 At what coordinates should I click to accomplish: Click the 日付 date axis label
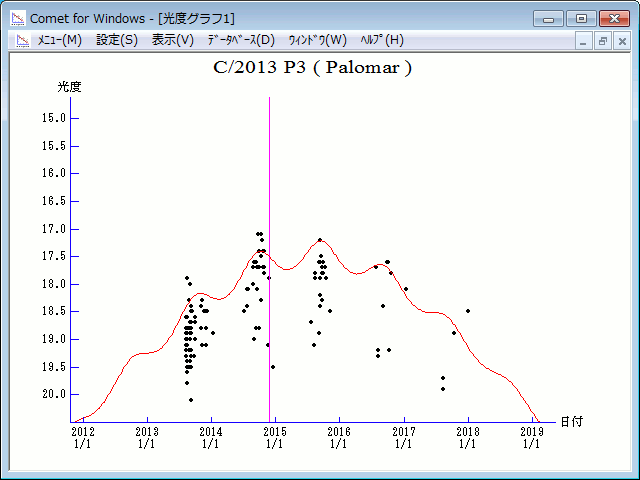(x=571, y=422)
